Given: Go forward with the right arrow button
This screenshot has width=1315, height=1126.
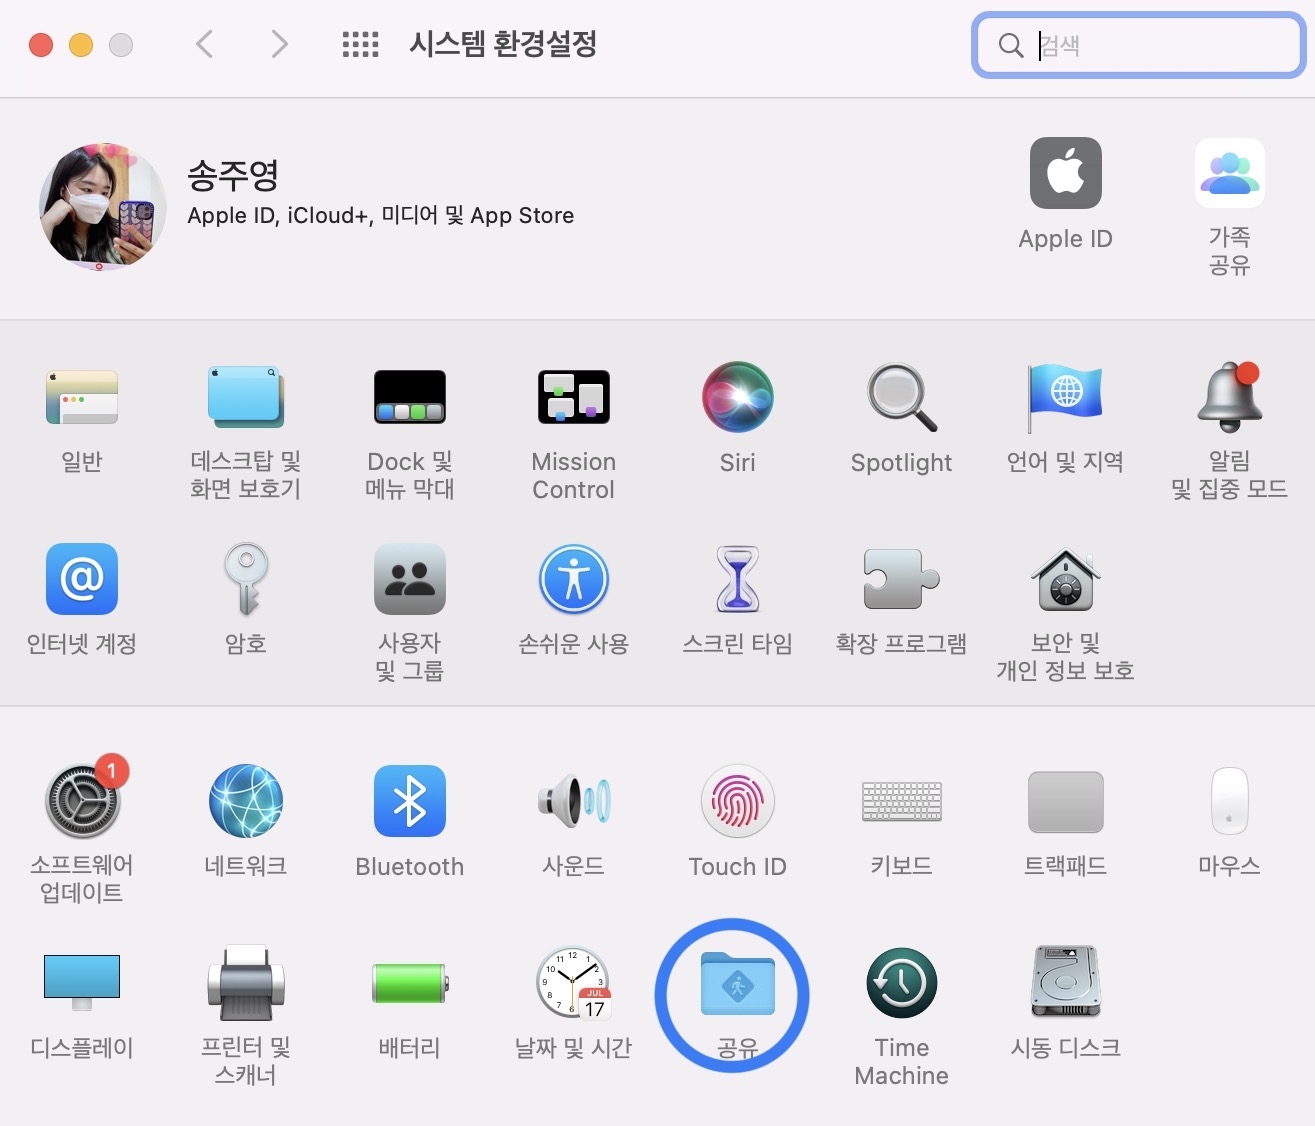Looking at the screenshot, I should point(279,44).
